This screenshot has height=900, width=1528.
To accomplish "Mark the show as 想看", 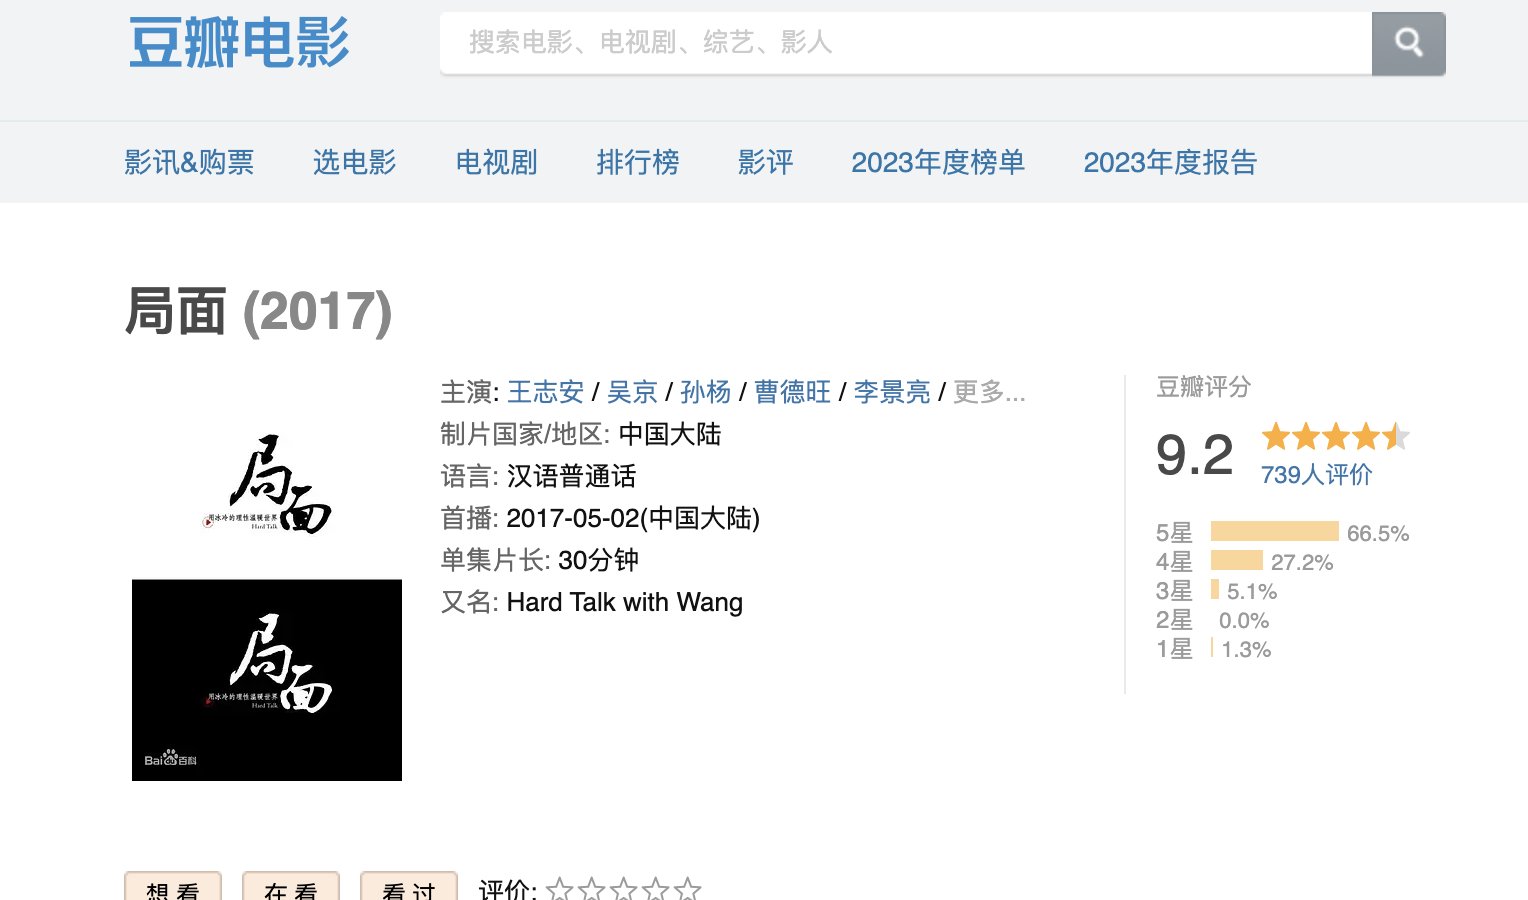I will pyautogui.click(x=173, y=887).
